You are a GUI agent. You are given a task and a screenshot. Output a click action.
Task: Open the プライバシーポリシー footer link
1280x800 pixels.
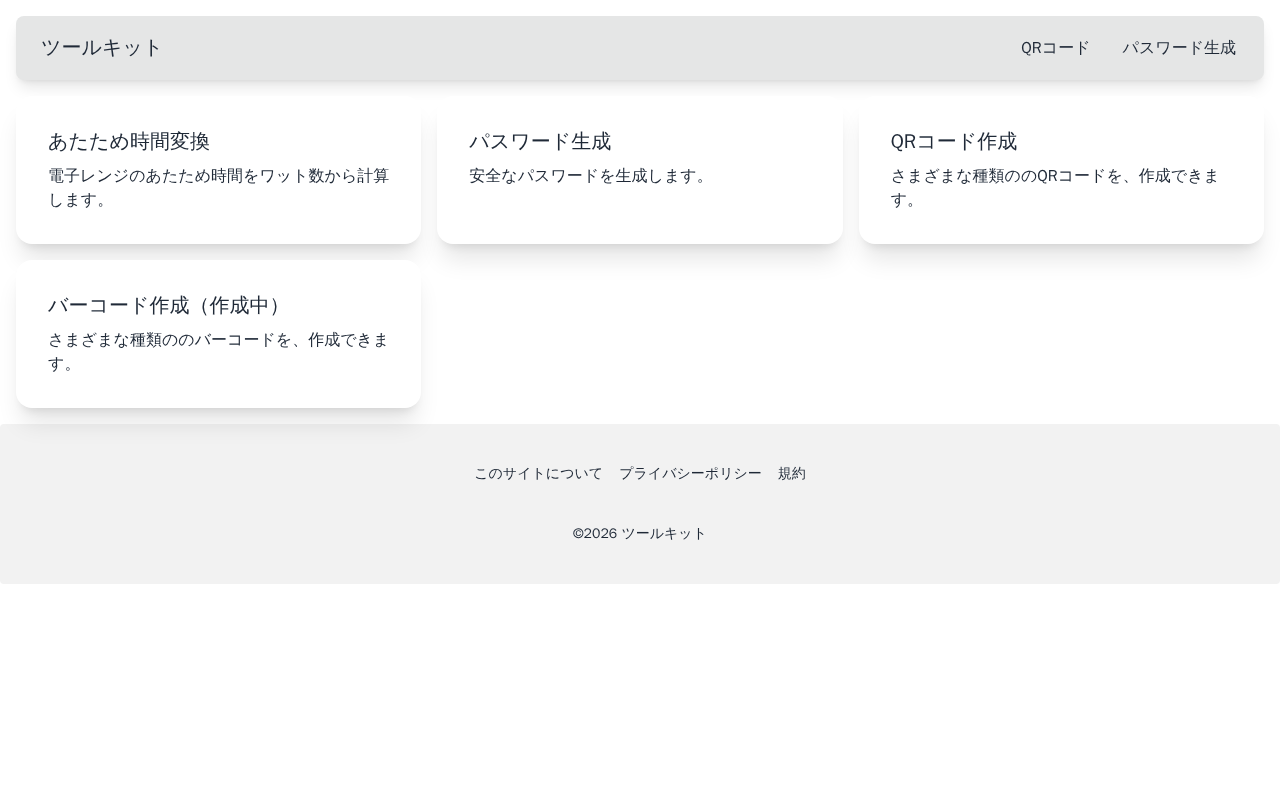690,473
